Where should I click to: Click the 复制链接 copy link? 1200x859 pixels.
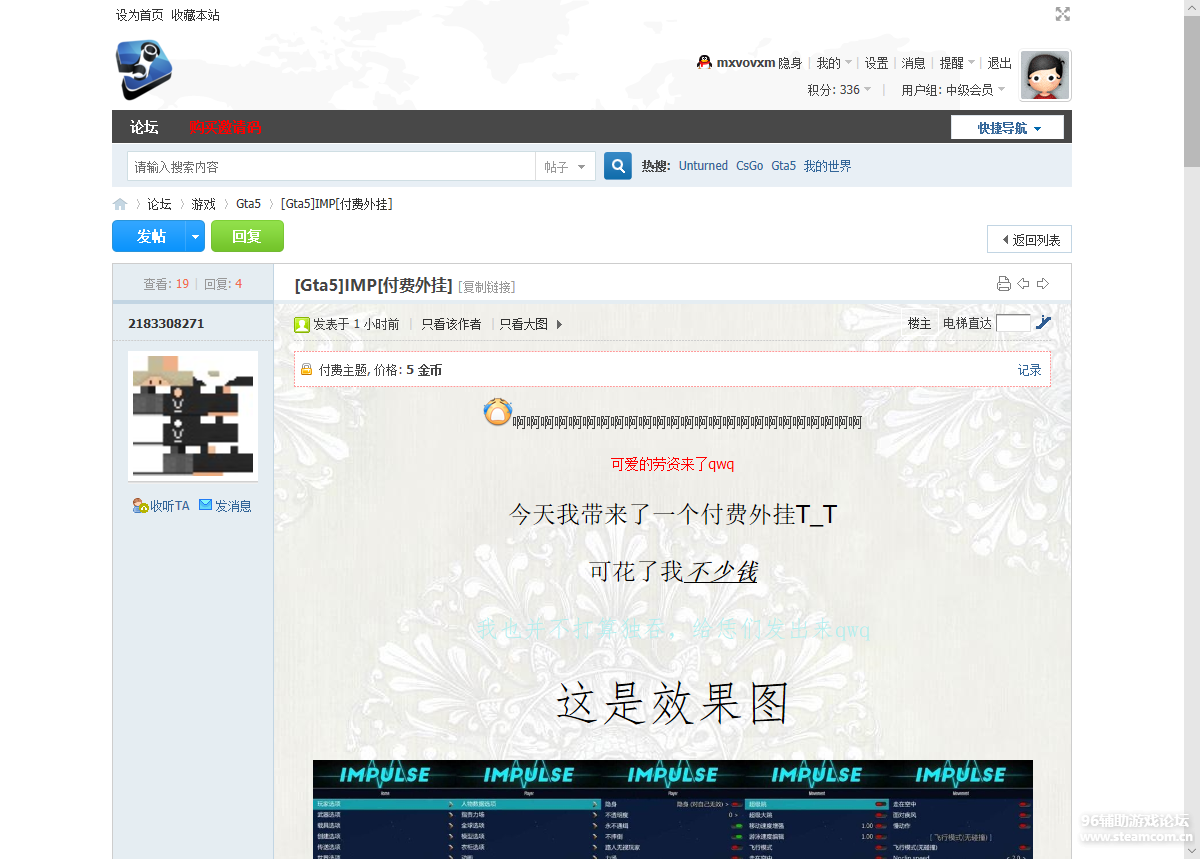[x=487, y=287]
